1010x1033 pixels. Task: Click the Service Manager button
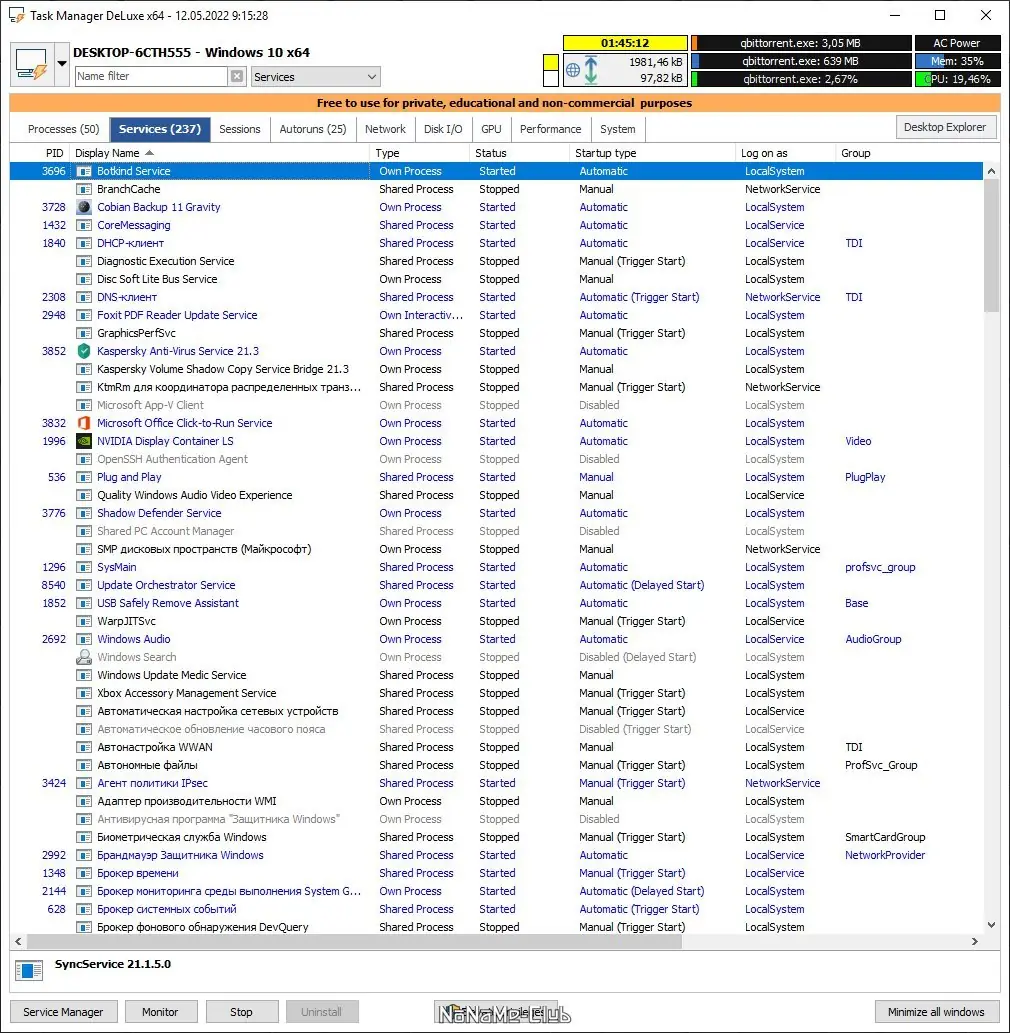63,1012
